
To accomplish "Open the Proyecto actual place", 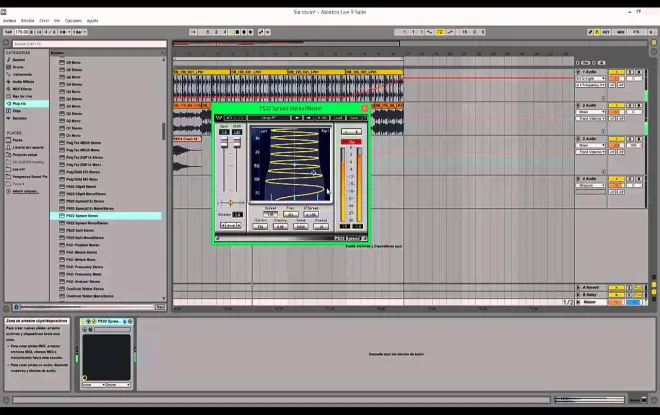I will (x=24, y=154).
